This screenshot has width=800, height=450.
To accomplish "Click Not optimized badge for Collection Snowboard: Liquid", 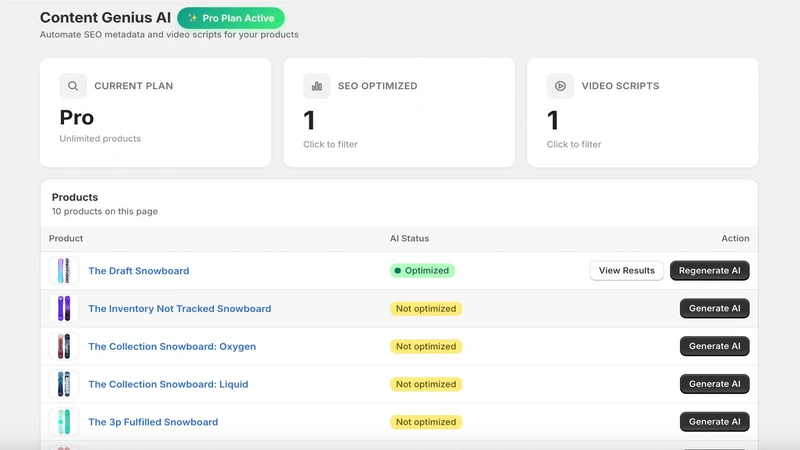I will [426, 384].
